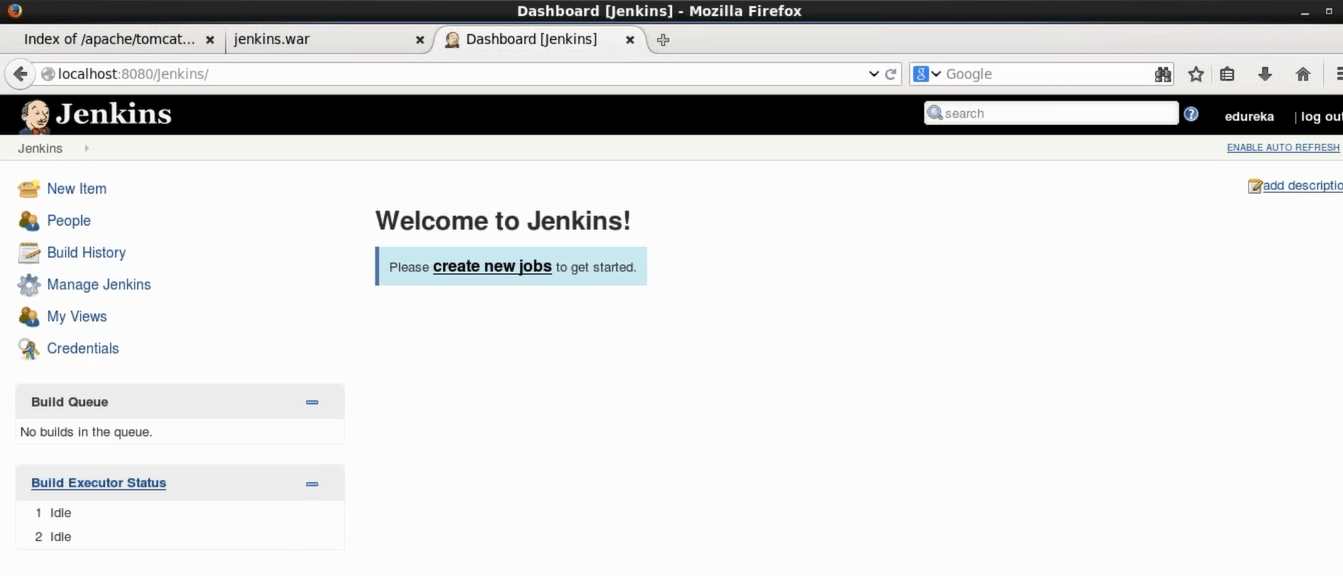The width and height of the screenshot is (1343, 576).
Task: Click the Firefox home icon
Action: pyautogui.click(x=1303, y=74)
